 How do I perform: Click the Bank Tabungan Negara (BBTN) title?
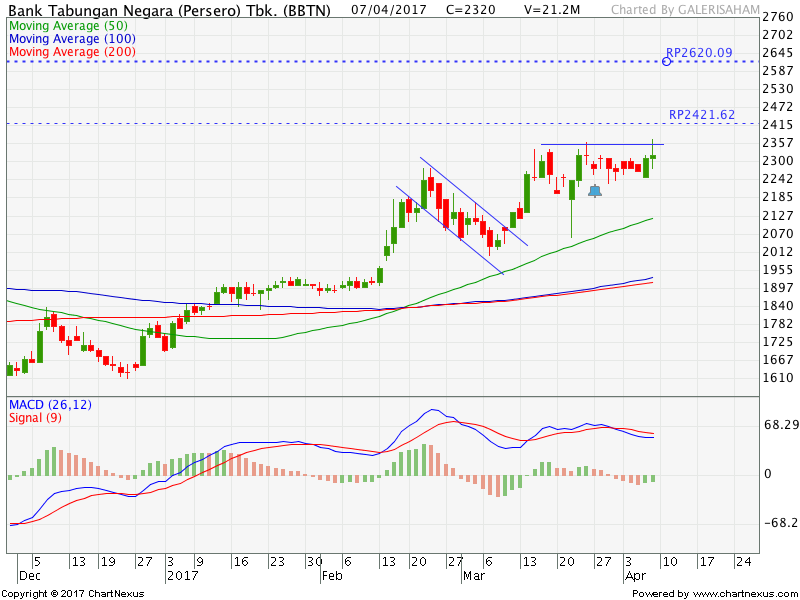click(171, 8)
